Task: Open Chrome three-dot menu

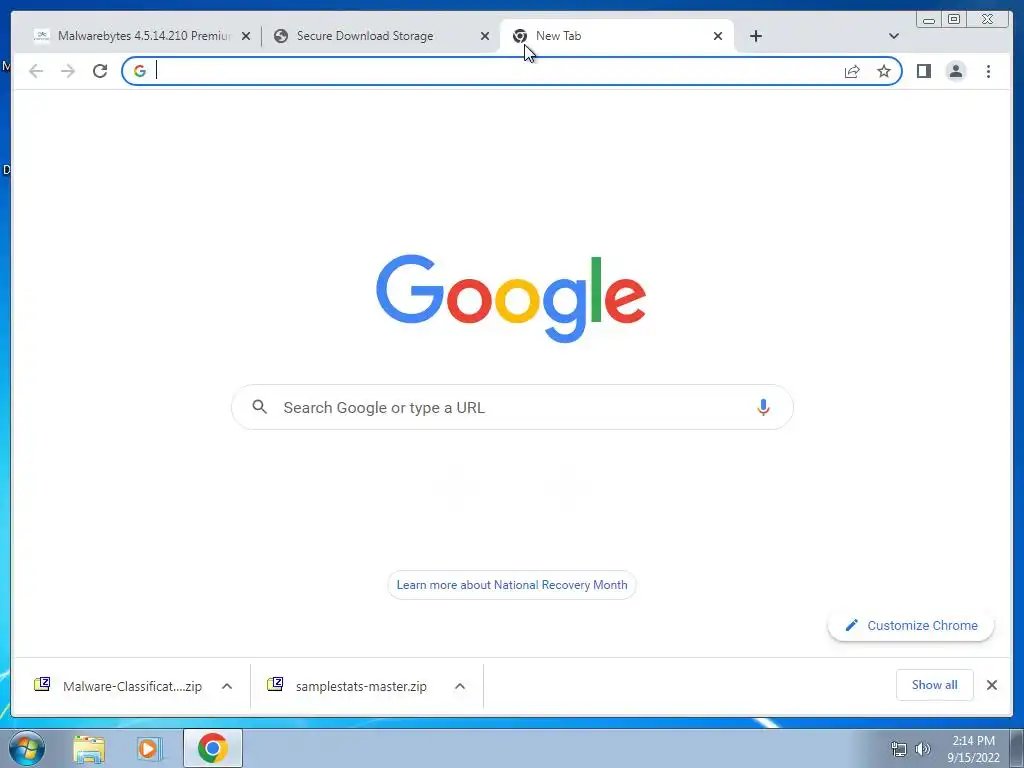Action: pyautogui.click(x=988, y=71)
